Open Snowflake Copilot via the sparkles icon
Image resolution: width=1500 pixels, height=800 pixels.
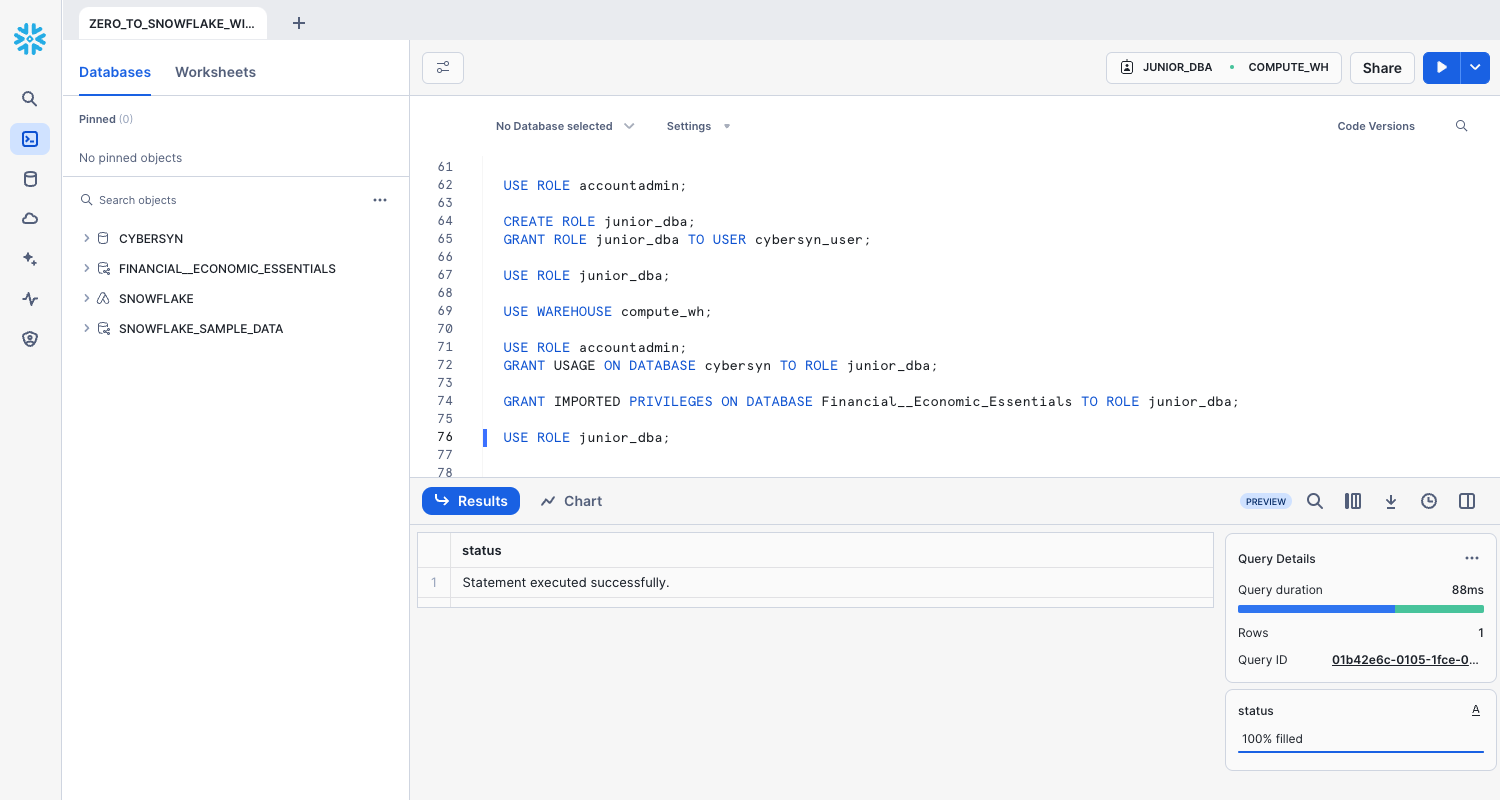point(29,258)
